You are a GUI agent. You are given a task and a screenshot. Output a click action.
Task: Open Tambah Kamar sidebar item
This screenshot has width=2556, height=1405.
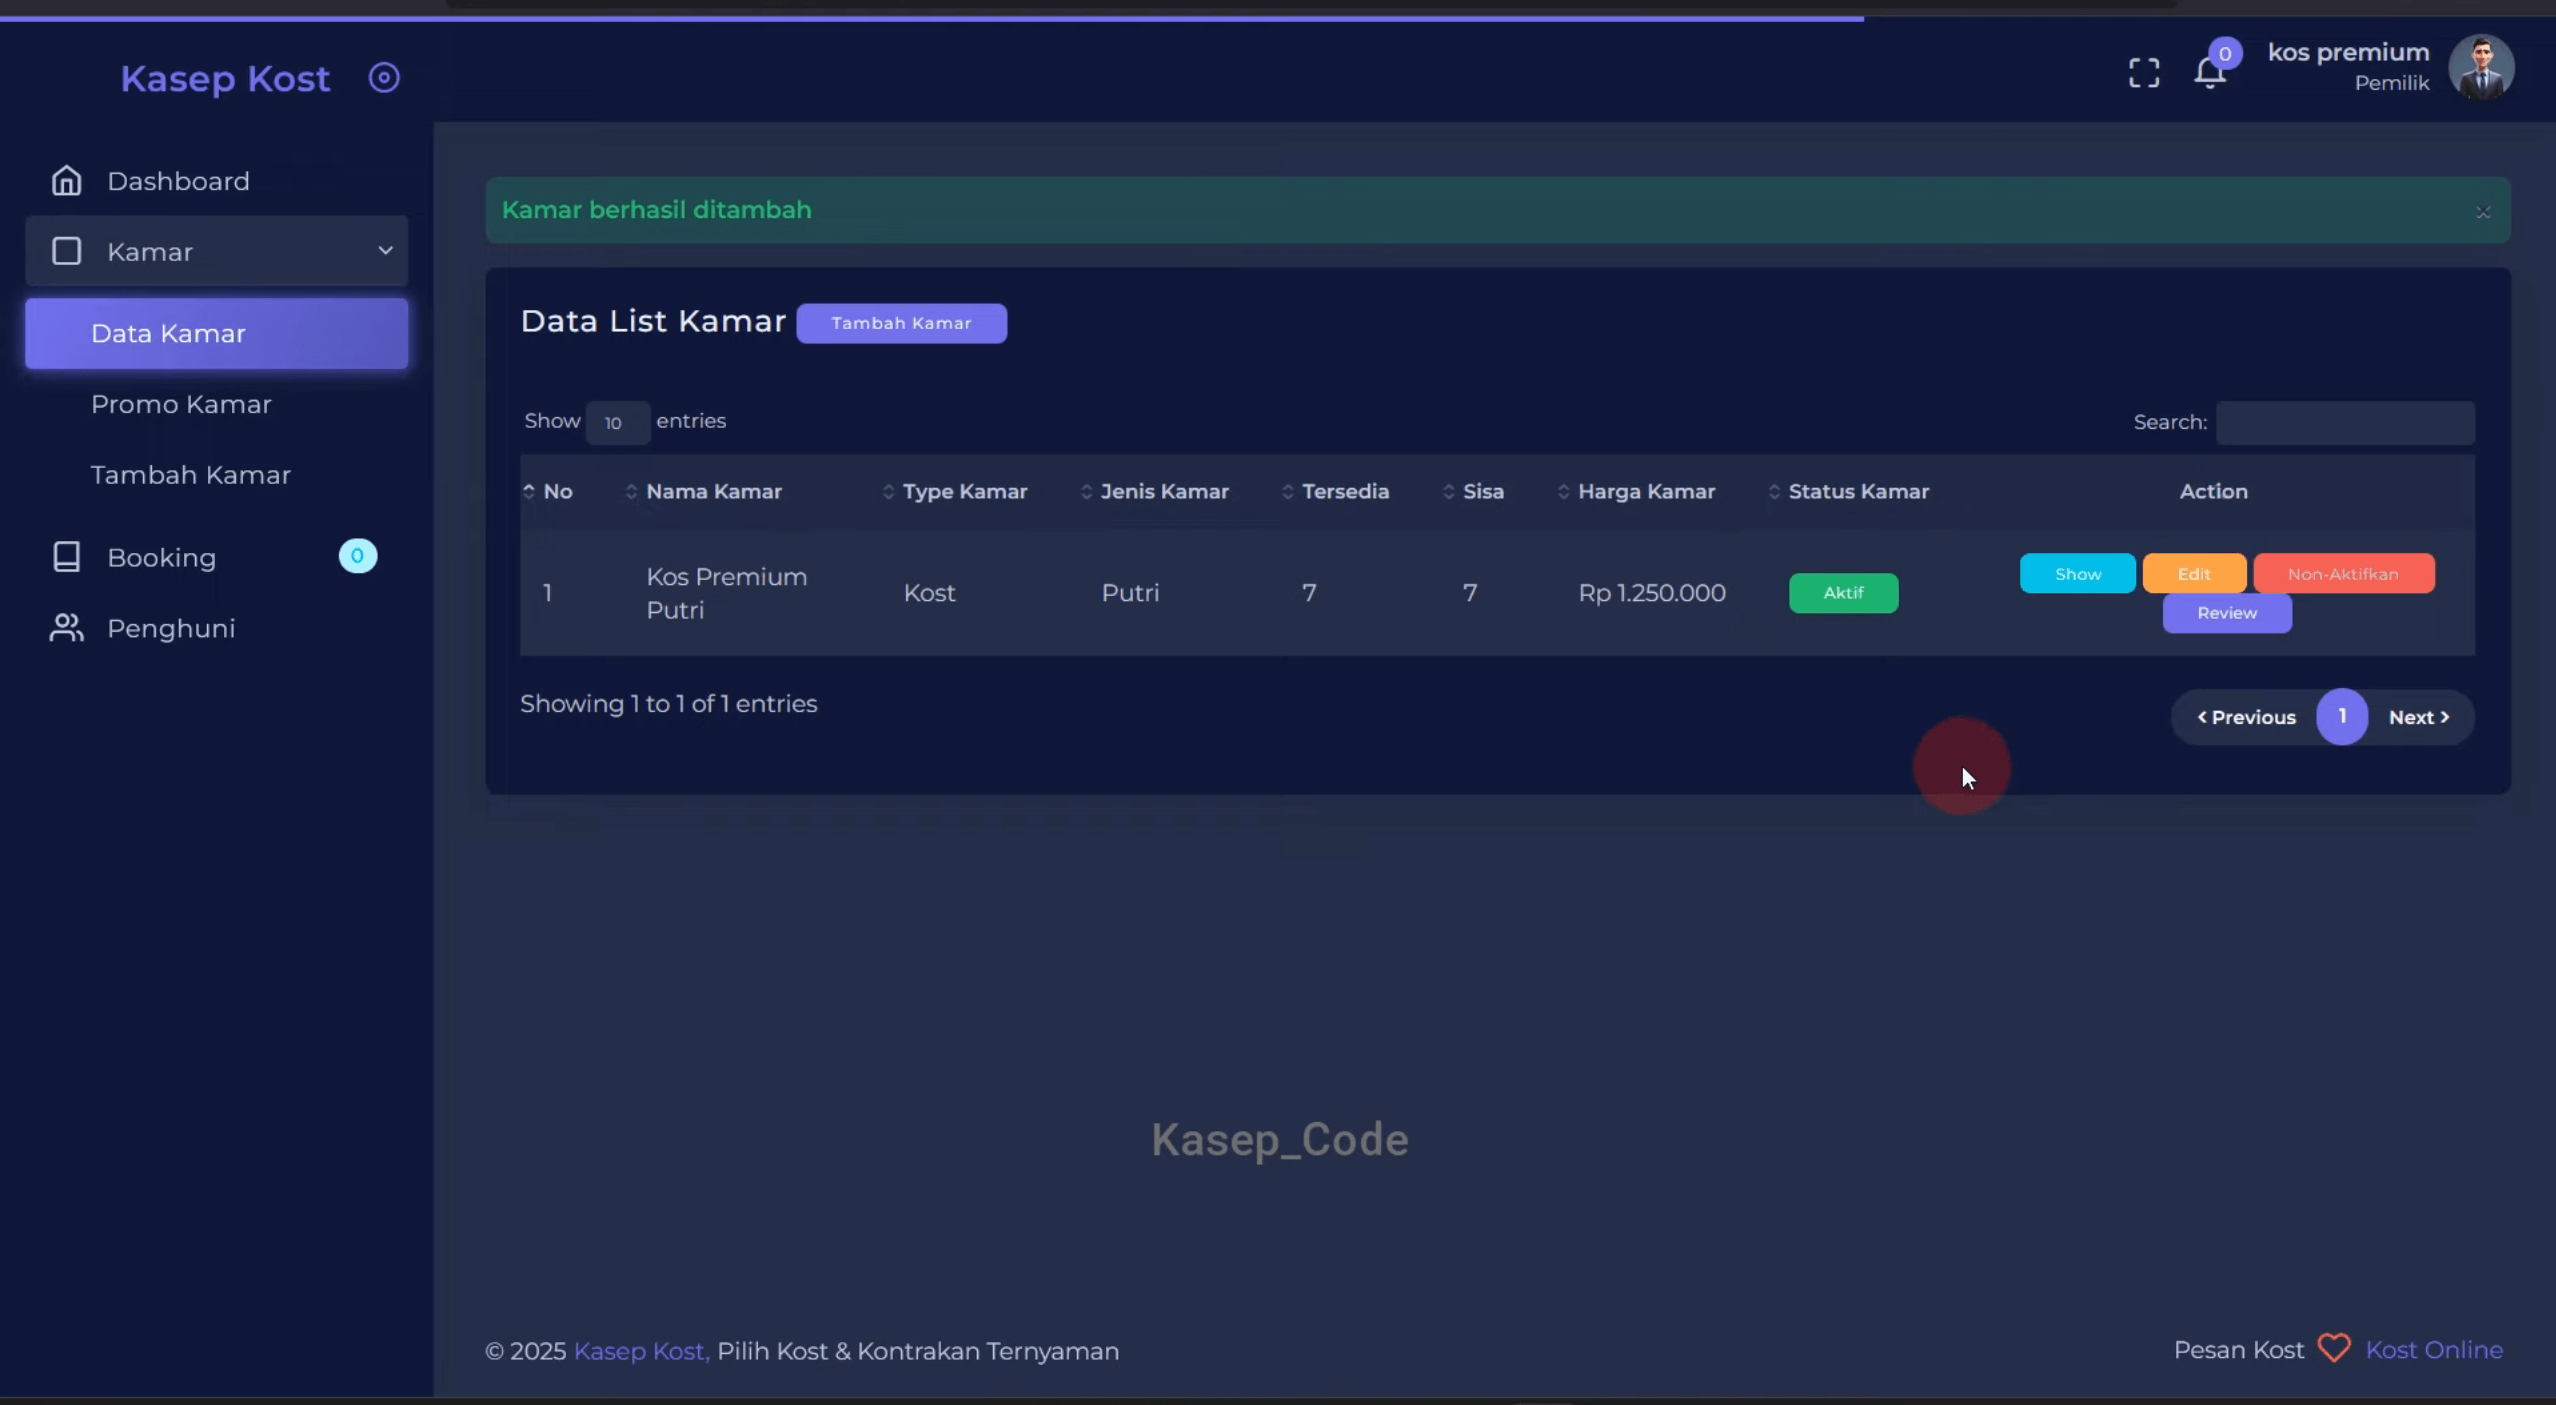(x=191, y=475)
